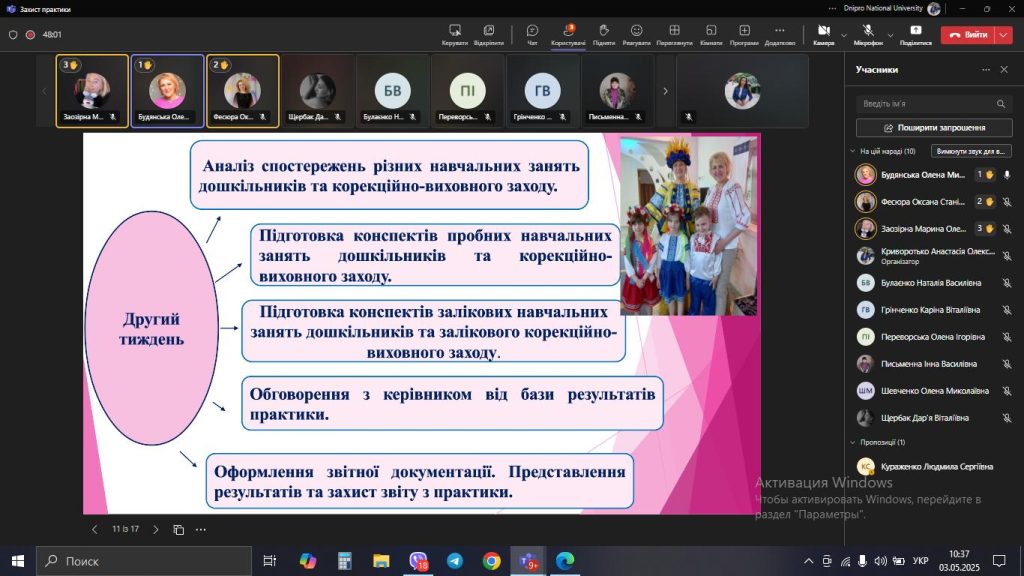Go to the next slide

[x=155, y=530]
